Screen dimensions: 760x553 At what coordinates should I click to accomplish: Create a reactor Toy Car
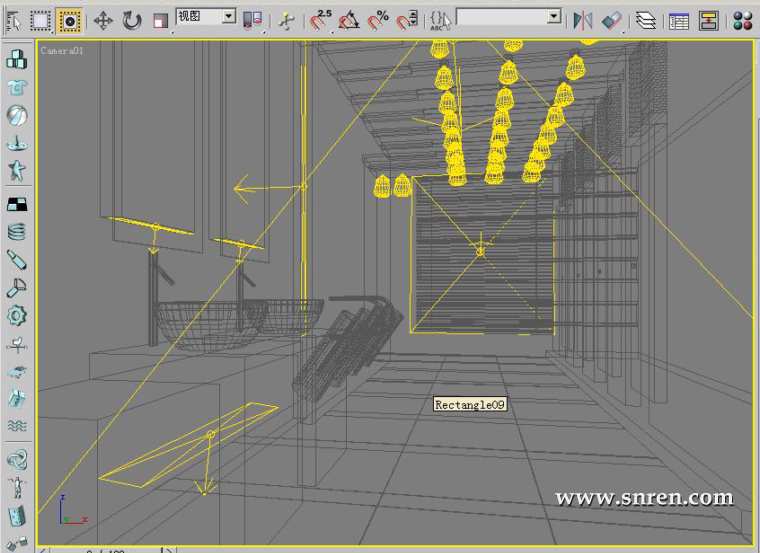tap(17, 372)
